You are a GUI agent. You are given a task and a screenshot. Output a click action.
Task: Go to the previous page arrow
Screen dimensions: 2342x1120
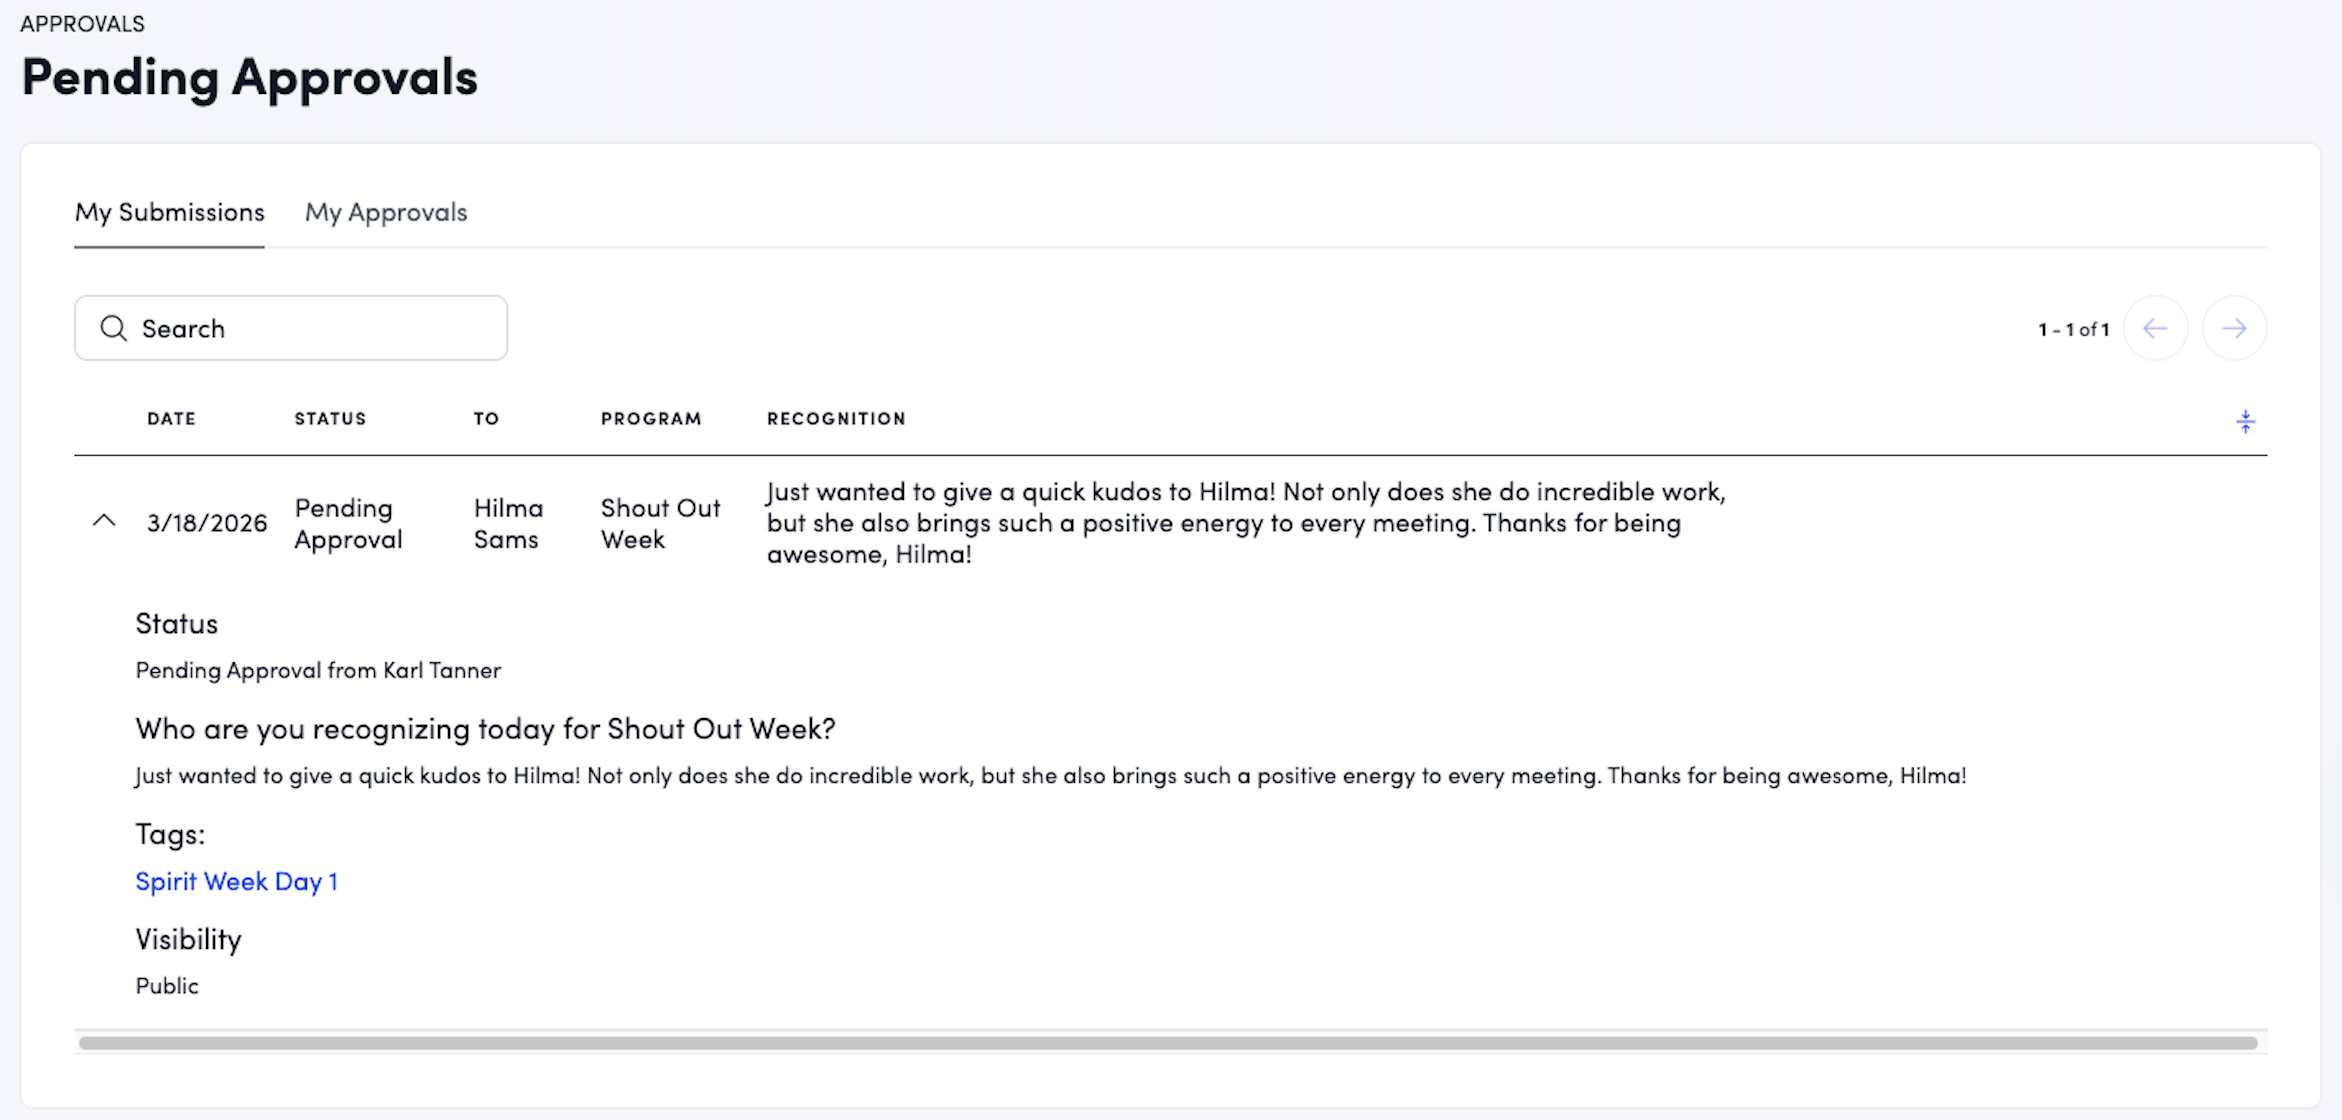(2155, 328)
